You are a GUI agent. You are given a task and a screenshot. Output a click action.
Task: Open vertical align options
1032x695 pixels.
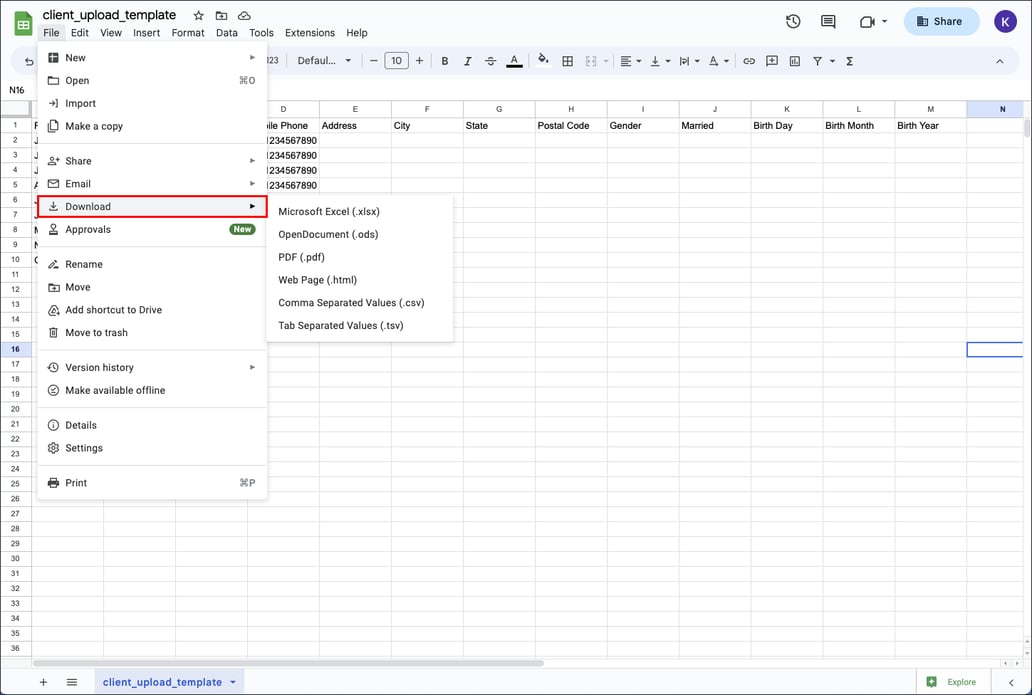click(x=659, y=61)
